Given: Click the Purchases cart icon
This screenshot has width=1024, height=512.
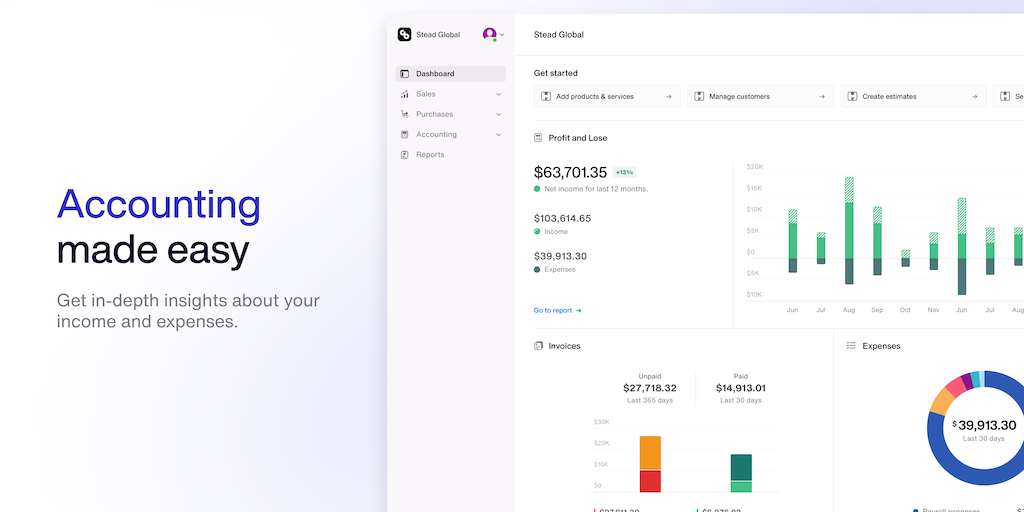Looking at the screenshot, I should click(x=404, y=114).
